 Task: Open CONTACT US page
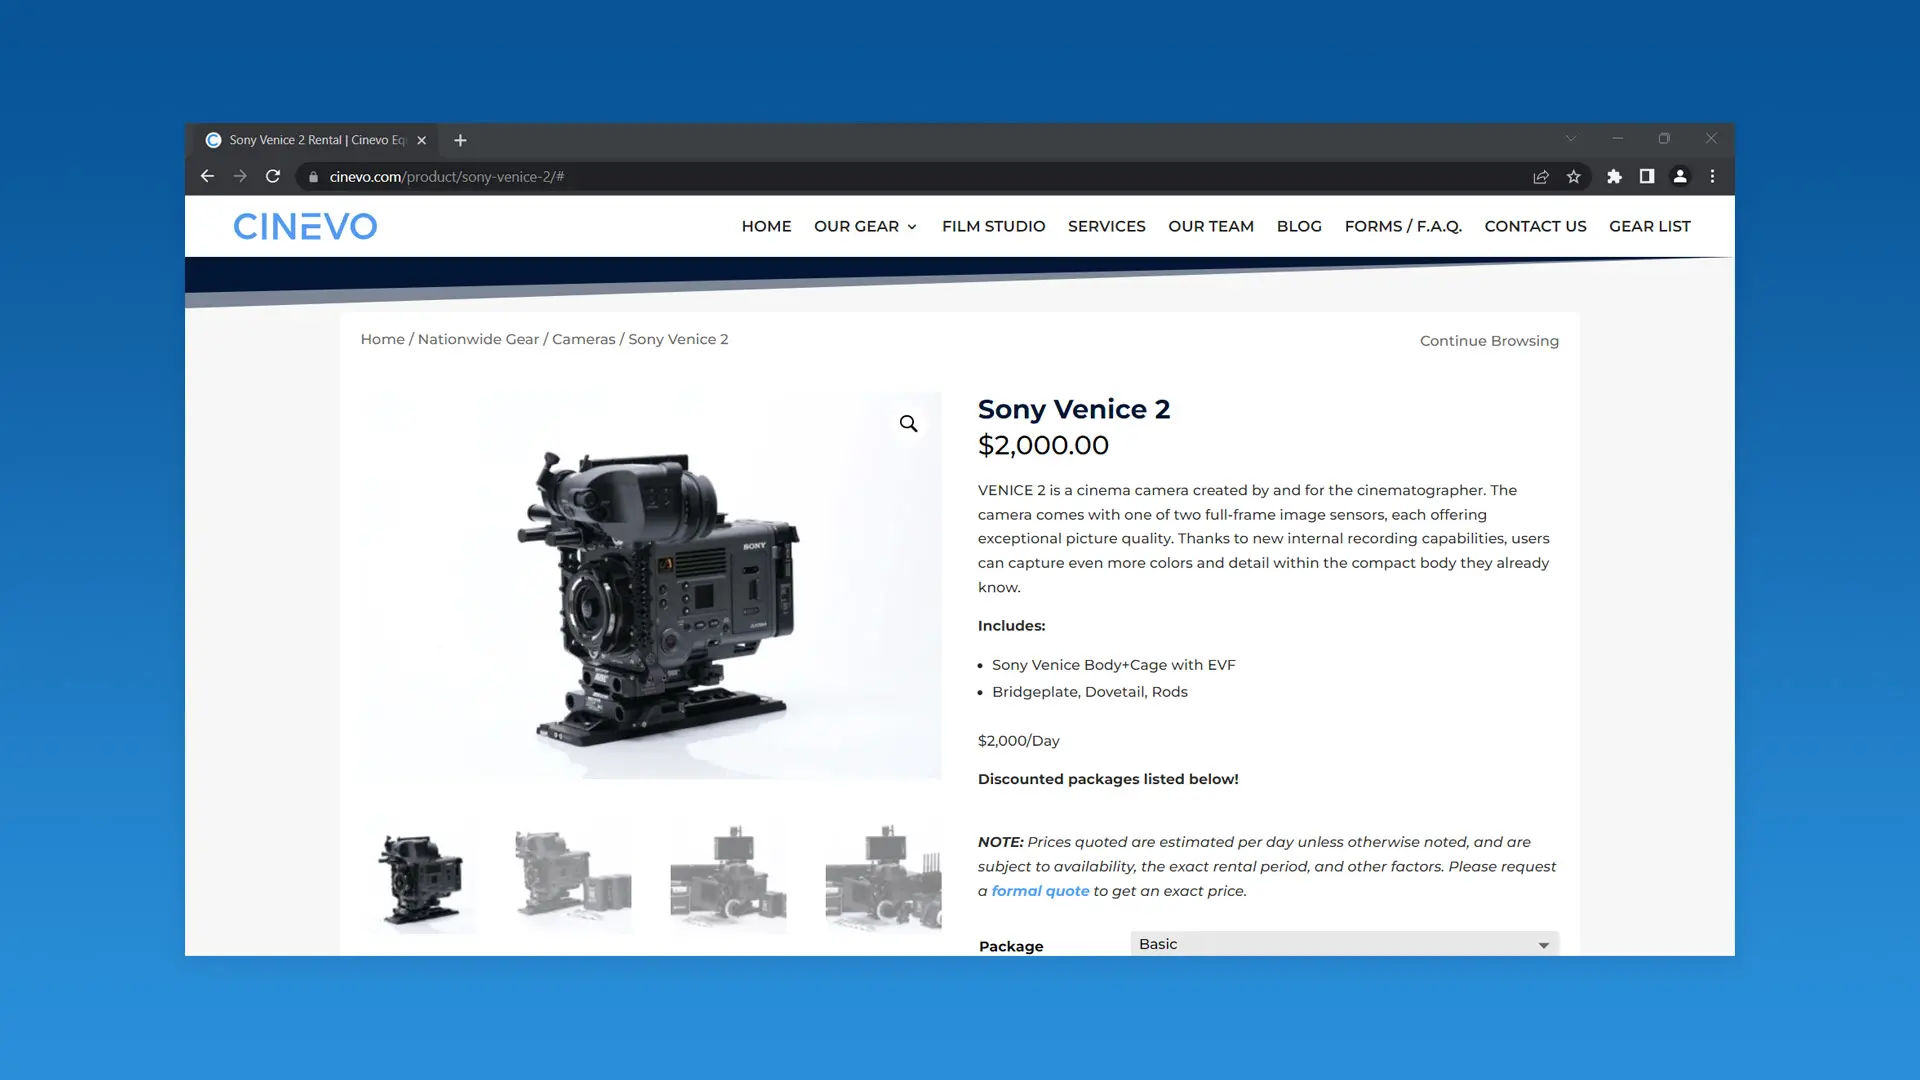[x=1535, y=226]
